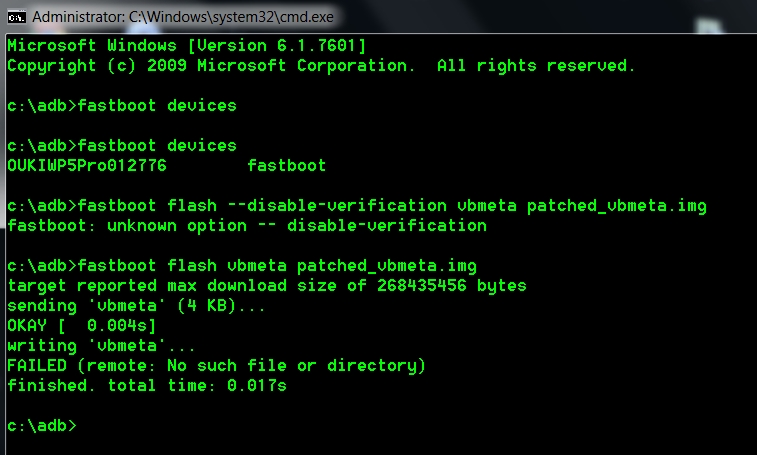This screenshot has width=757, height=455.
Task: Click the FAILED No such file error
Action: click(x=216, y=366)
